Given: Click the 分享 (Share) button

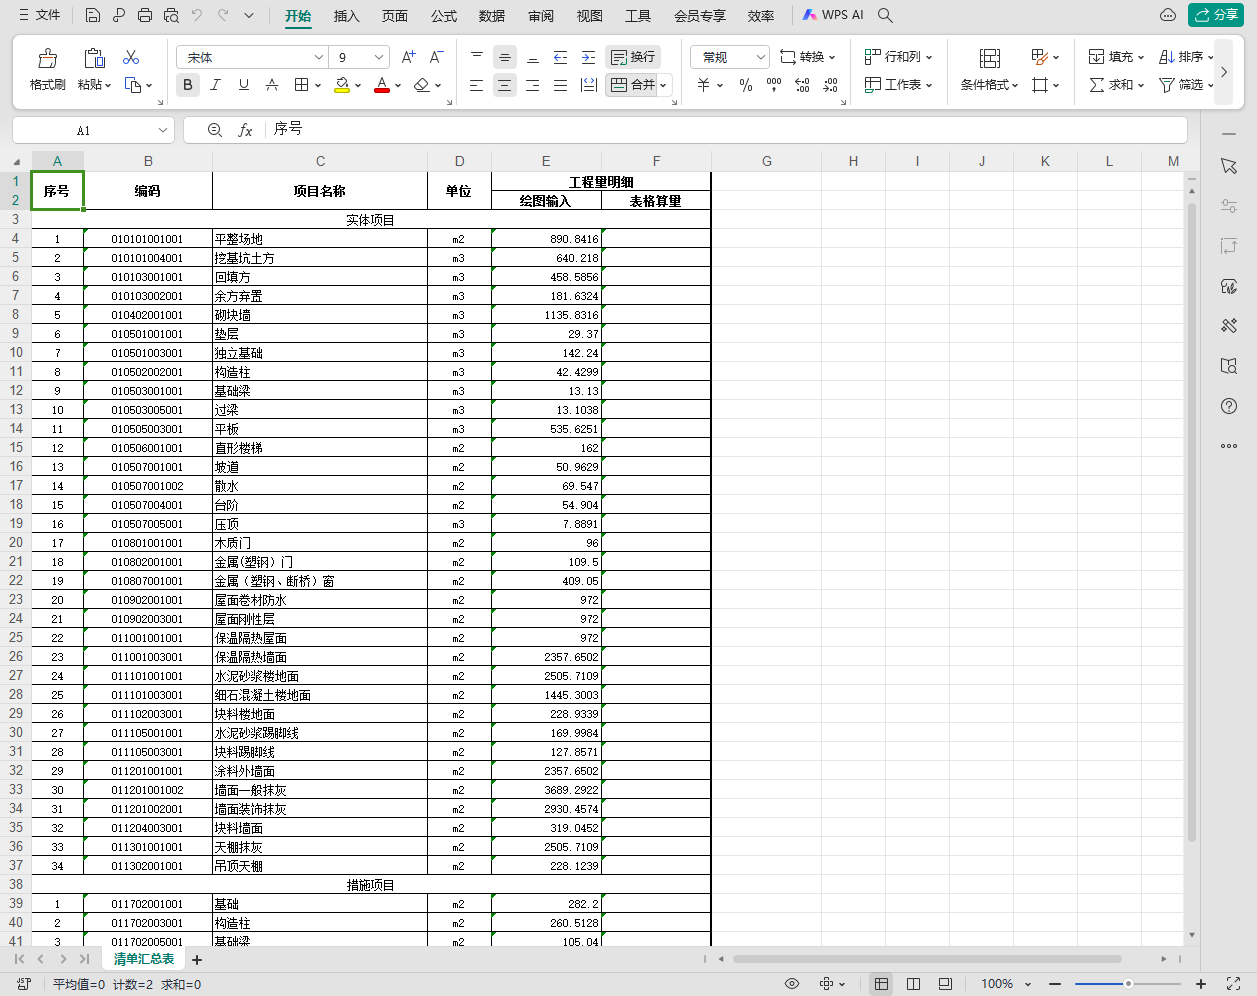Looking at the screenshot, I should click(x=1216, y=15).
